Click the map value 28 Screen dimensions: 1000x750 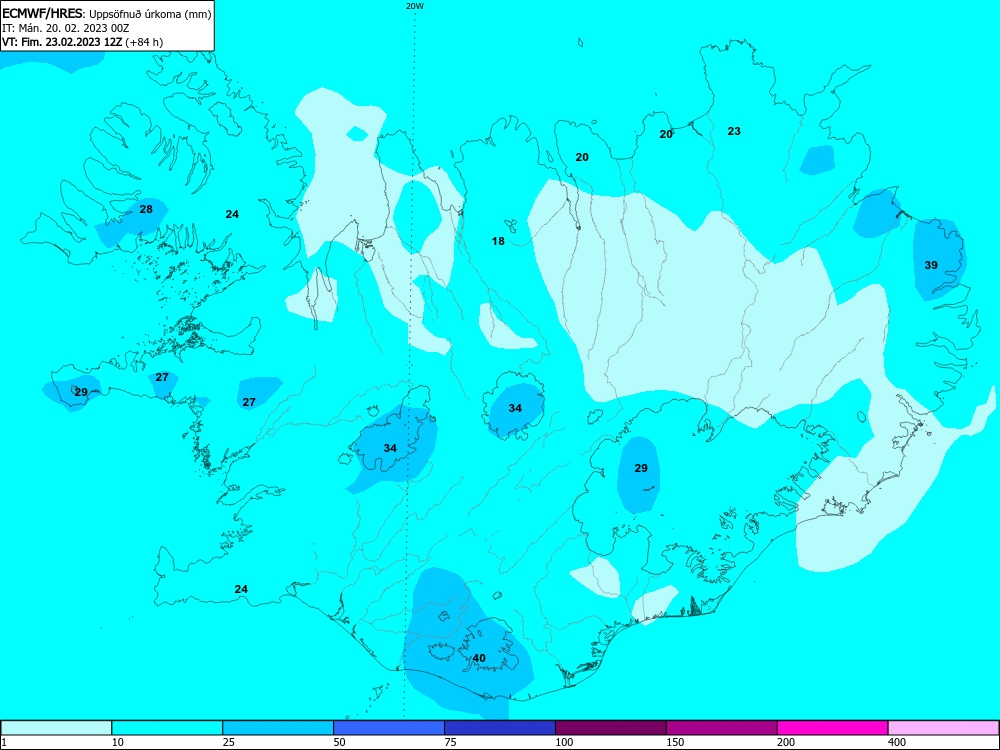pos(146,209)
